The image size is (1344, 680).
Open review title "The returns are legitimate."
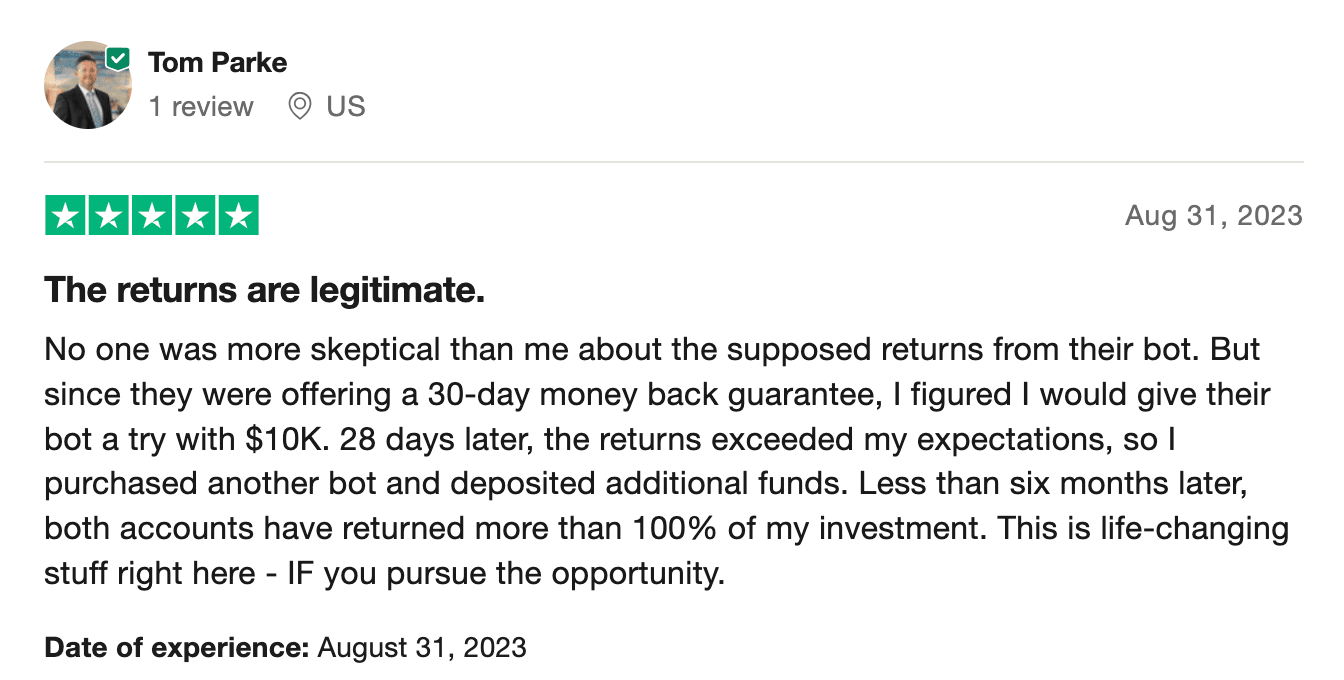pyautogui.click(x=265, y=291)
